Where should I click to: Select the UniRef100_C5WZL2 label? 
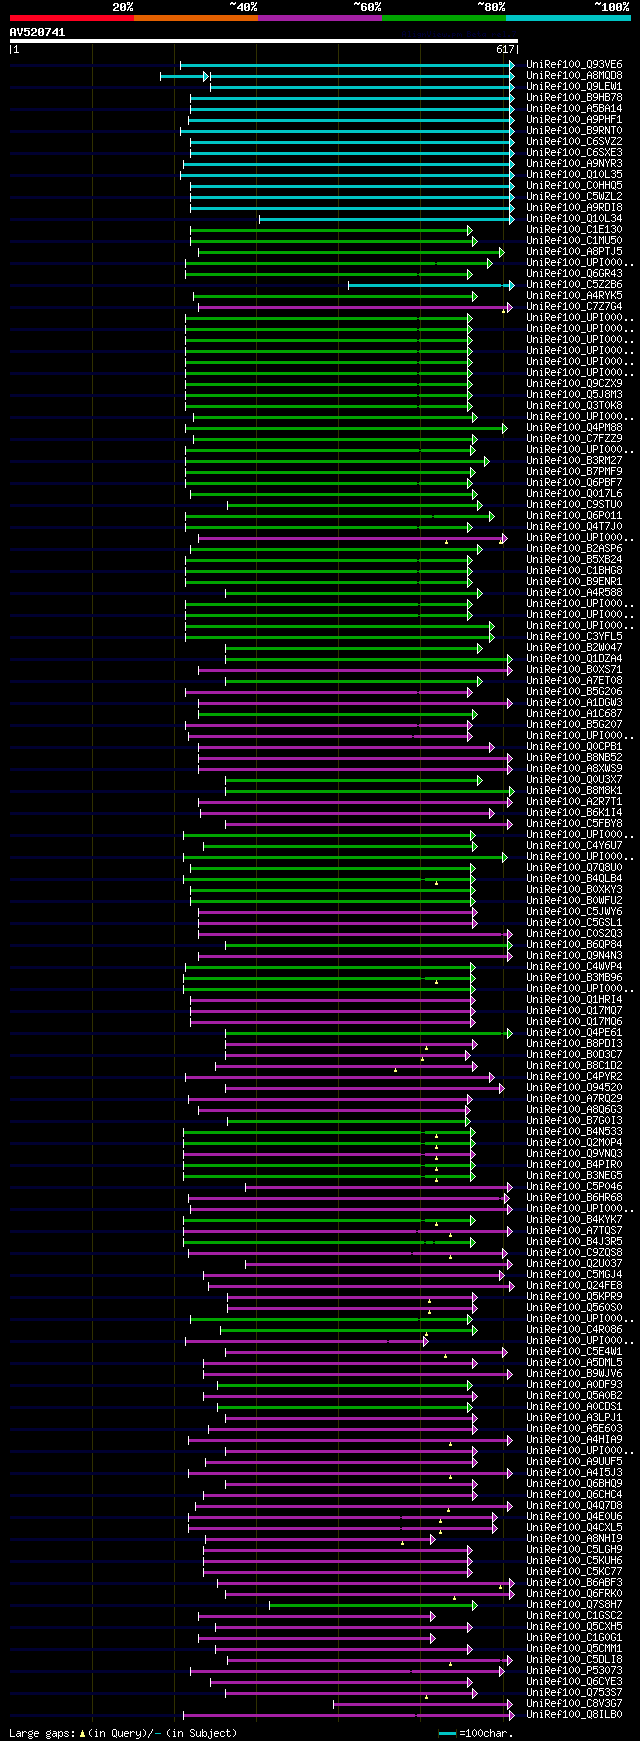pyautogui.click(x=574, y=197)
